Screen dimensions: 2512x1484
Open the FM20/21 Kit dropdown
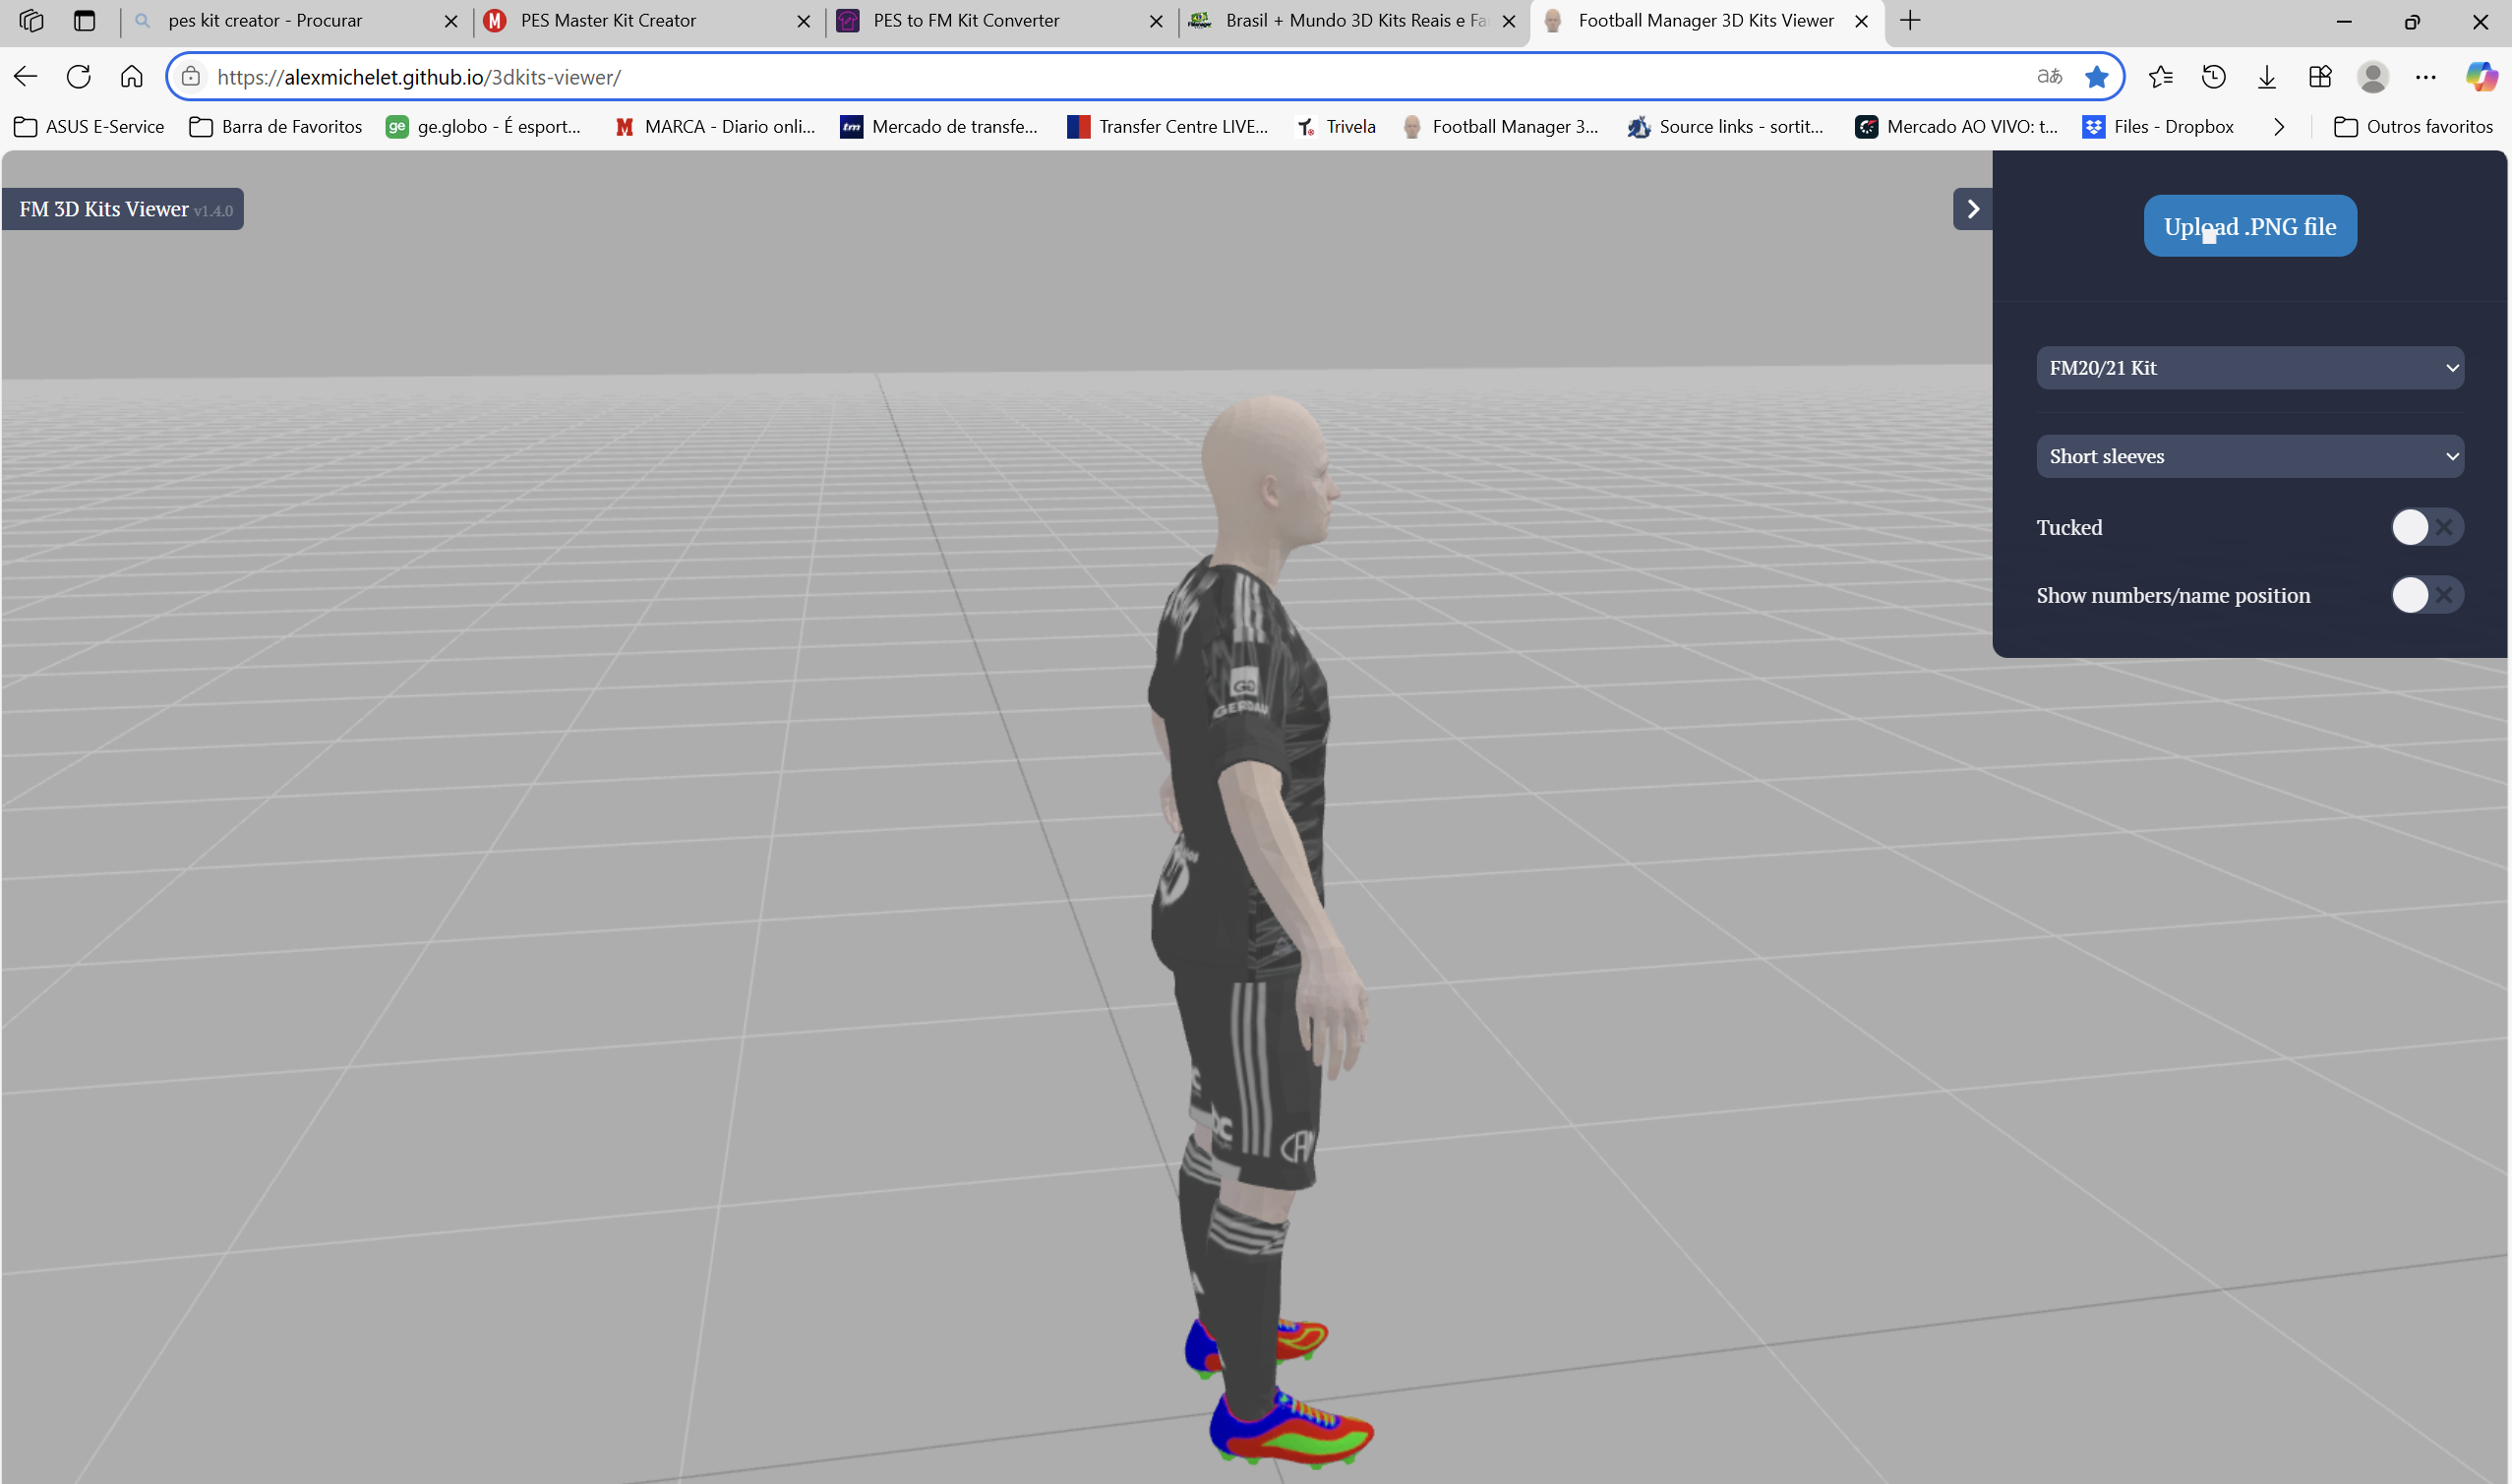[x=2249, y=368]
